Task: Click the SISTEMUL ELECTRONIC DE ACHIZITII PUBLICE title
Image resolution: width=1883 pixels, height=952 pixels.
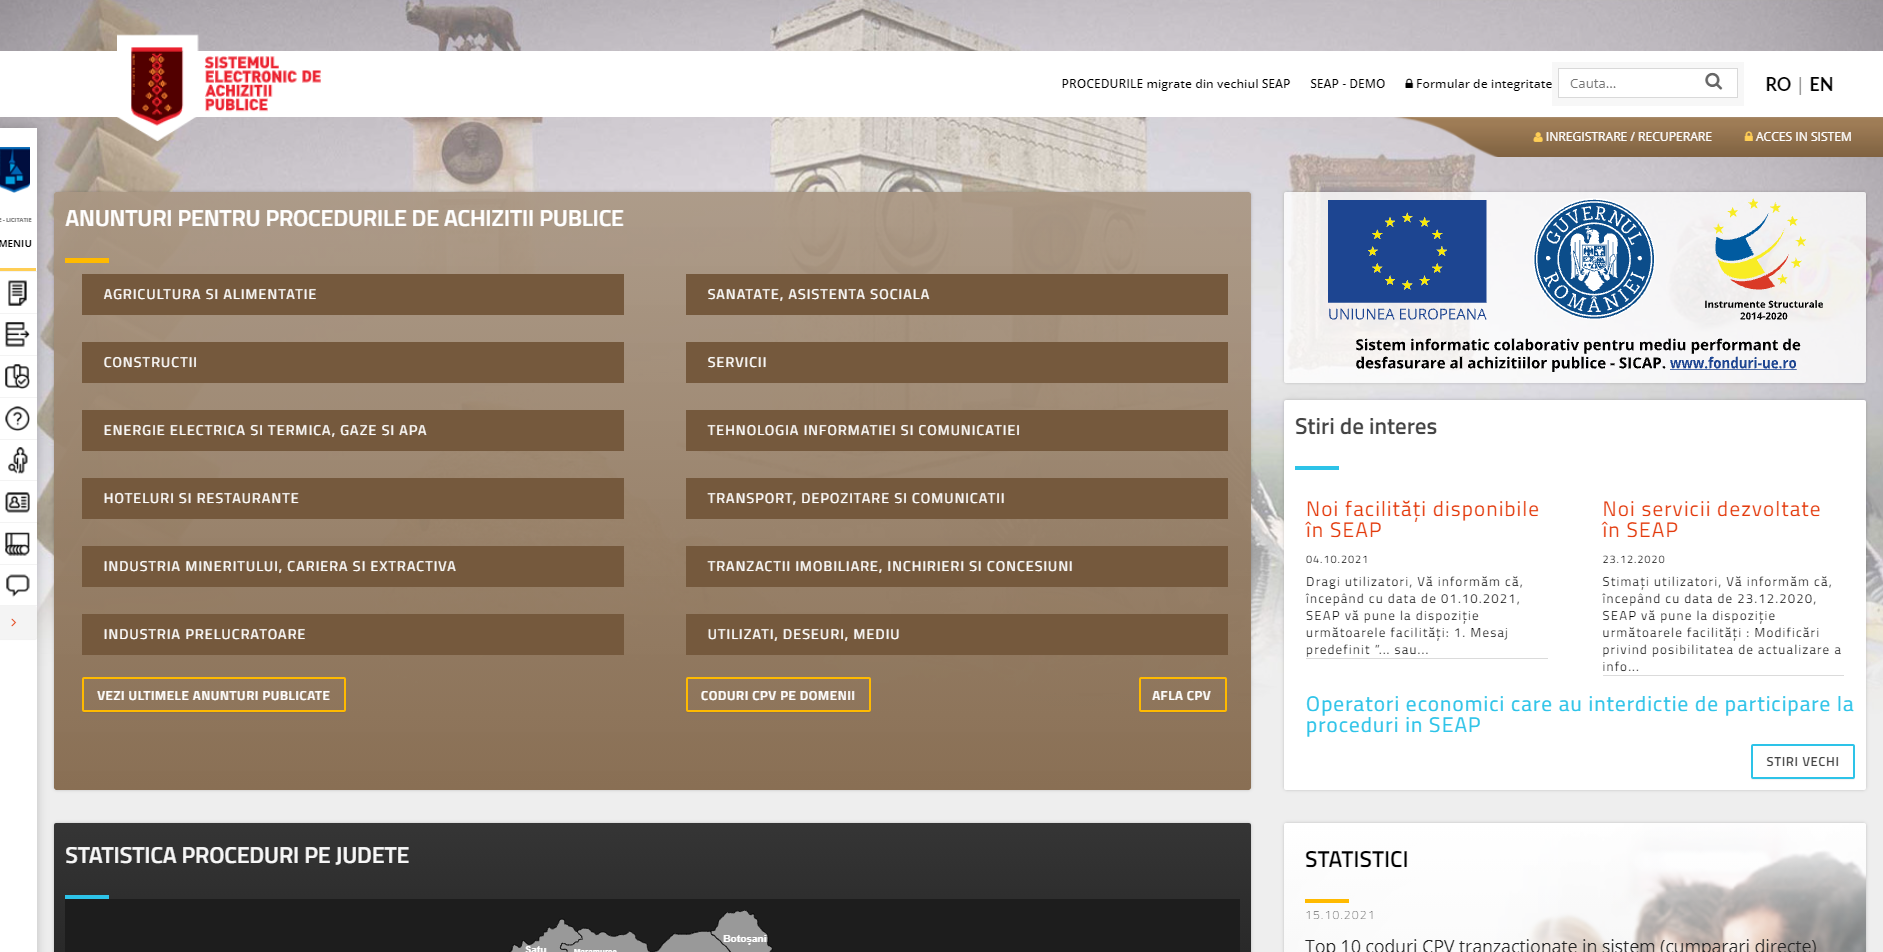Action: 263,84
